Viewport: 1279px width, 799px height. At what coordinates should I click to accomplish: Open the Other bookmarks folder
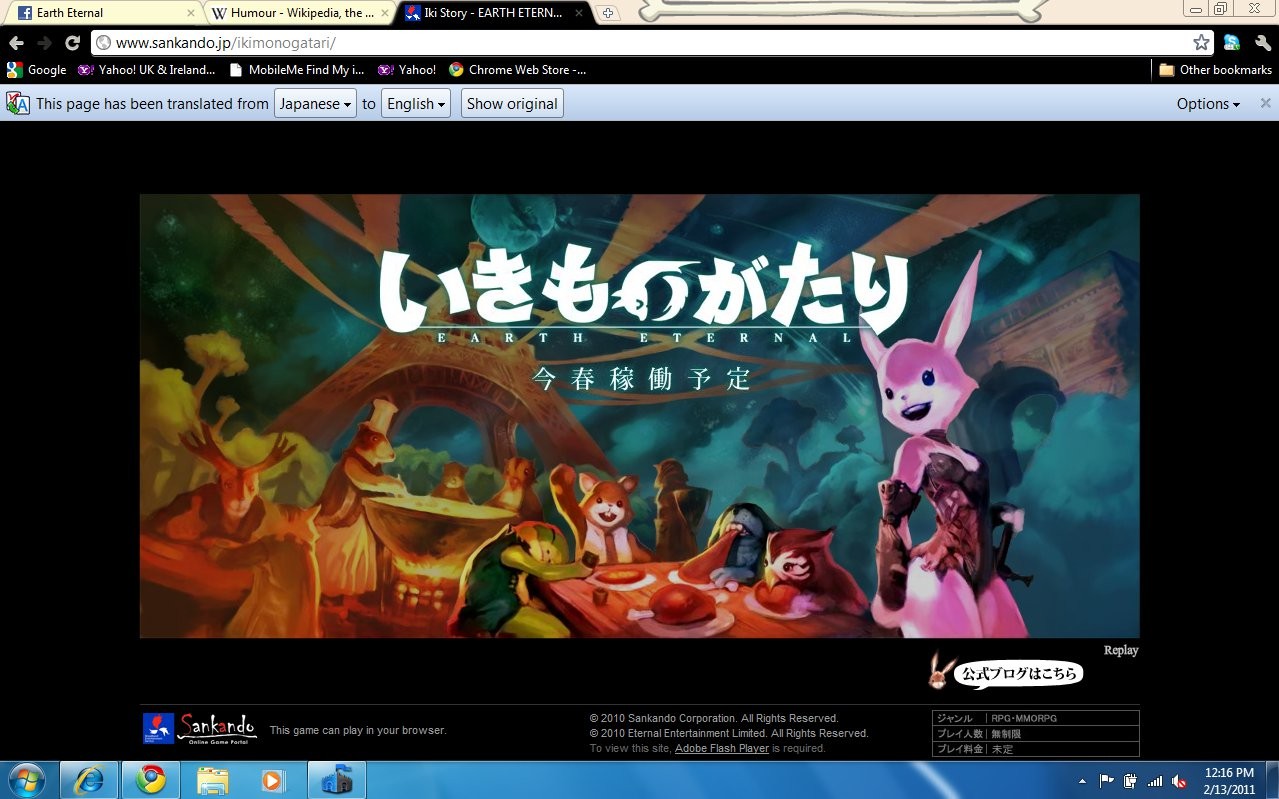point(1215,70)
